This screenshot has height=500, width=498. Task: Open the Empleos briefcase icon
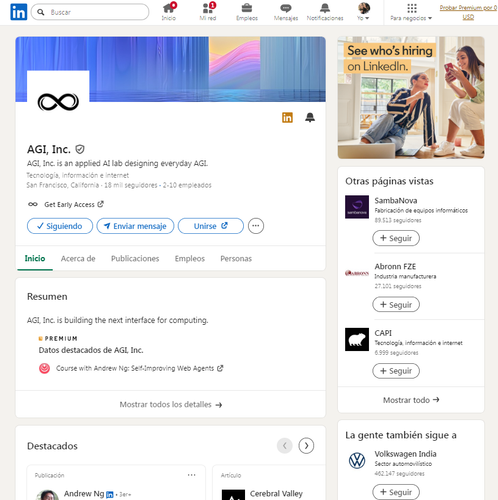(x=247, y=8)
